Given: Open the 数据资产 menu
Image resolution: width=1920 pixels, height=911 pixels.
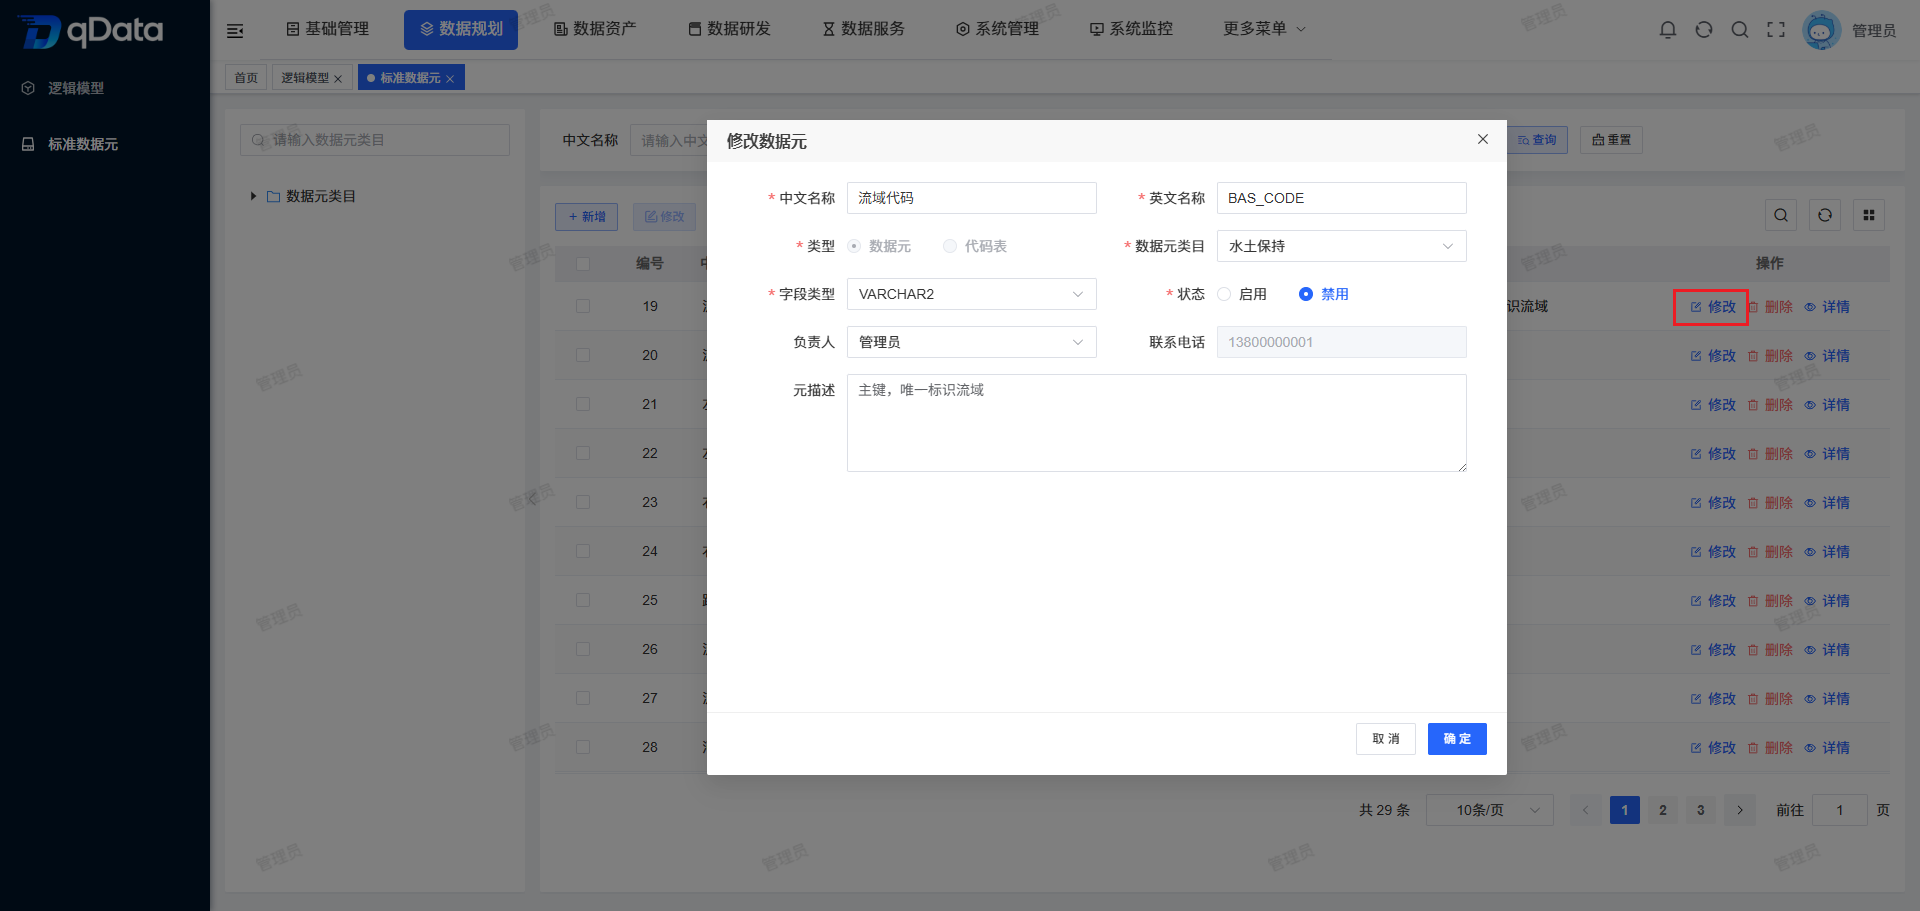Looking at the screenshot, I should (x=595, y=29).
